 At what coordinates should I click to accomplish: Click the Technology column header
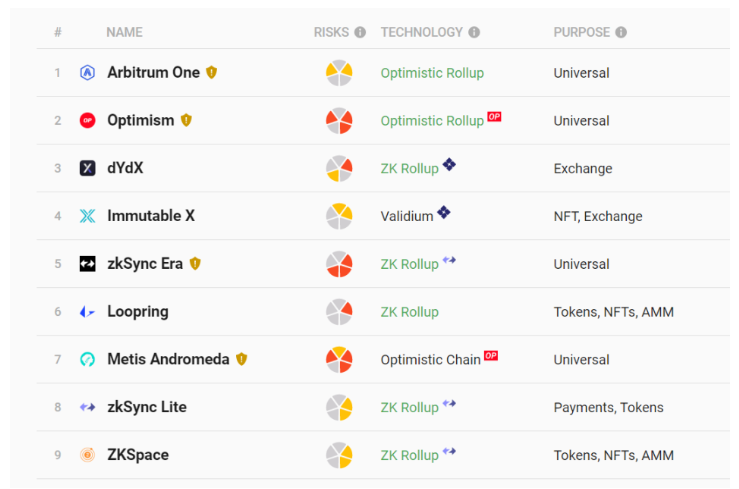tap(422, 32)
